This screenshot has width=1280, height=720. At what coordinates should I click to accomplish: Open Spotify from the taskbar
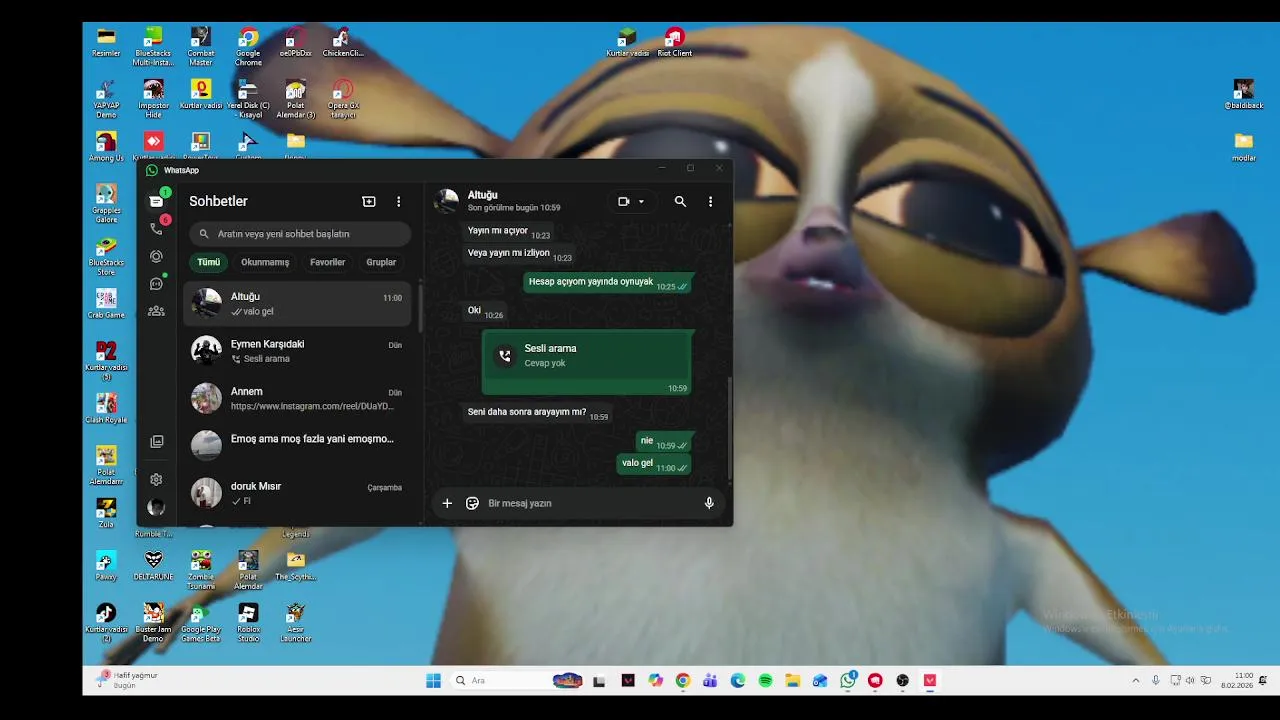click(x=765, y=681)
